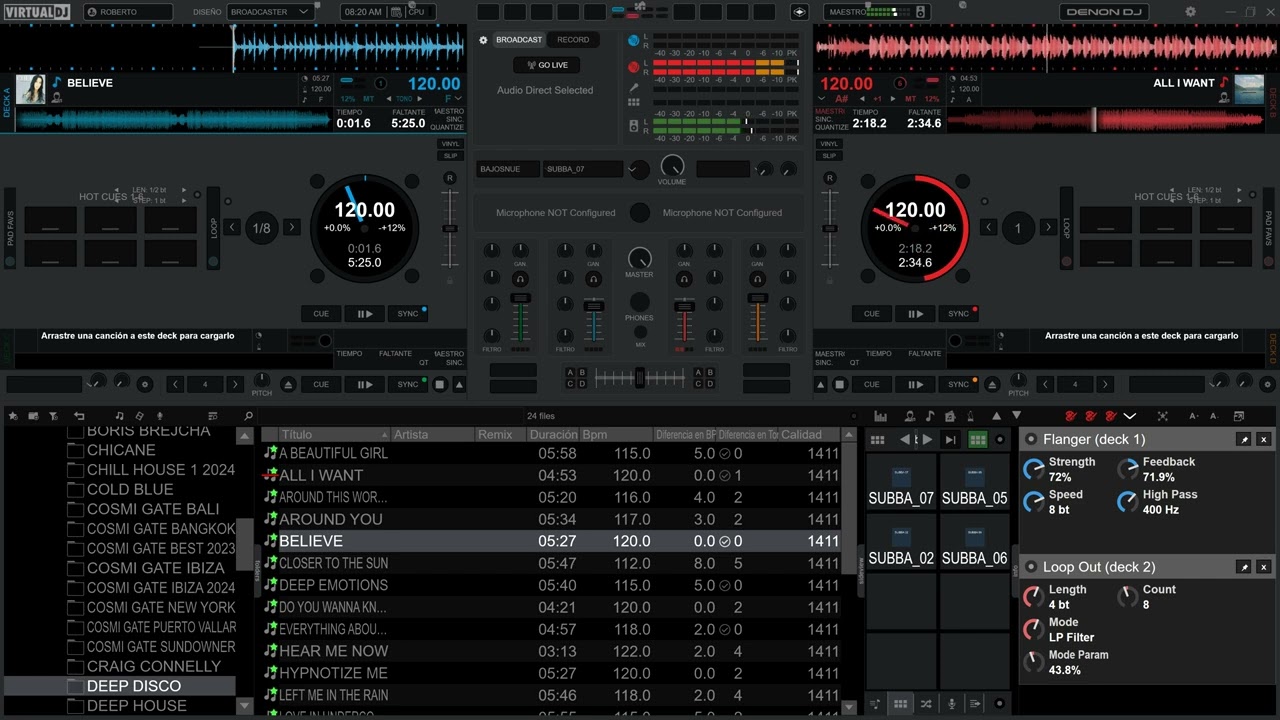Open the ROBERTO user login field
The image size is (1280, 720).
[128, 12]
